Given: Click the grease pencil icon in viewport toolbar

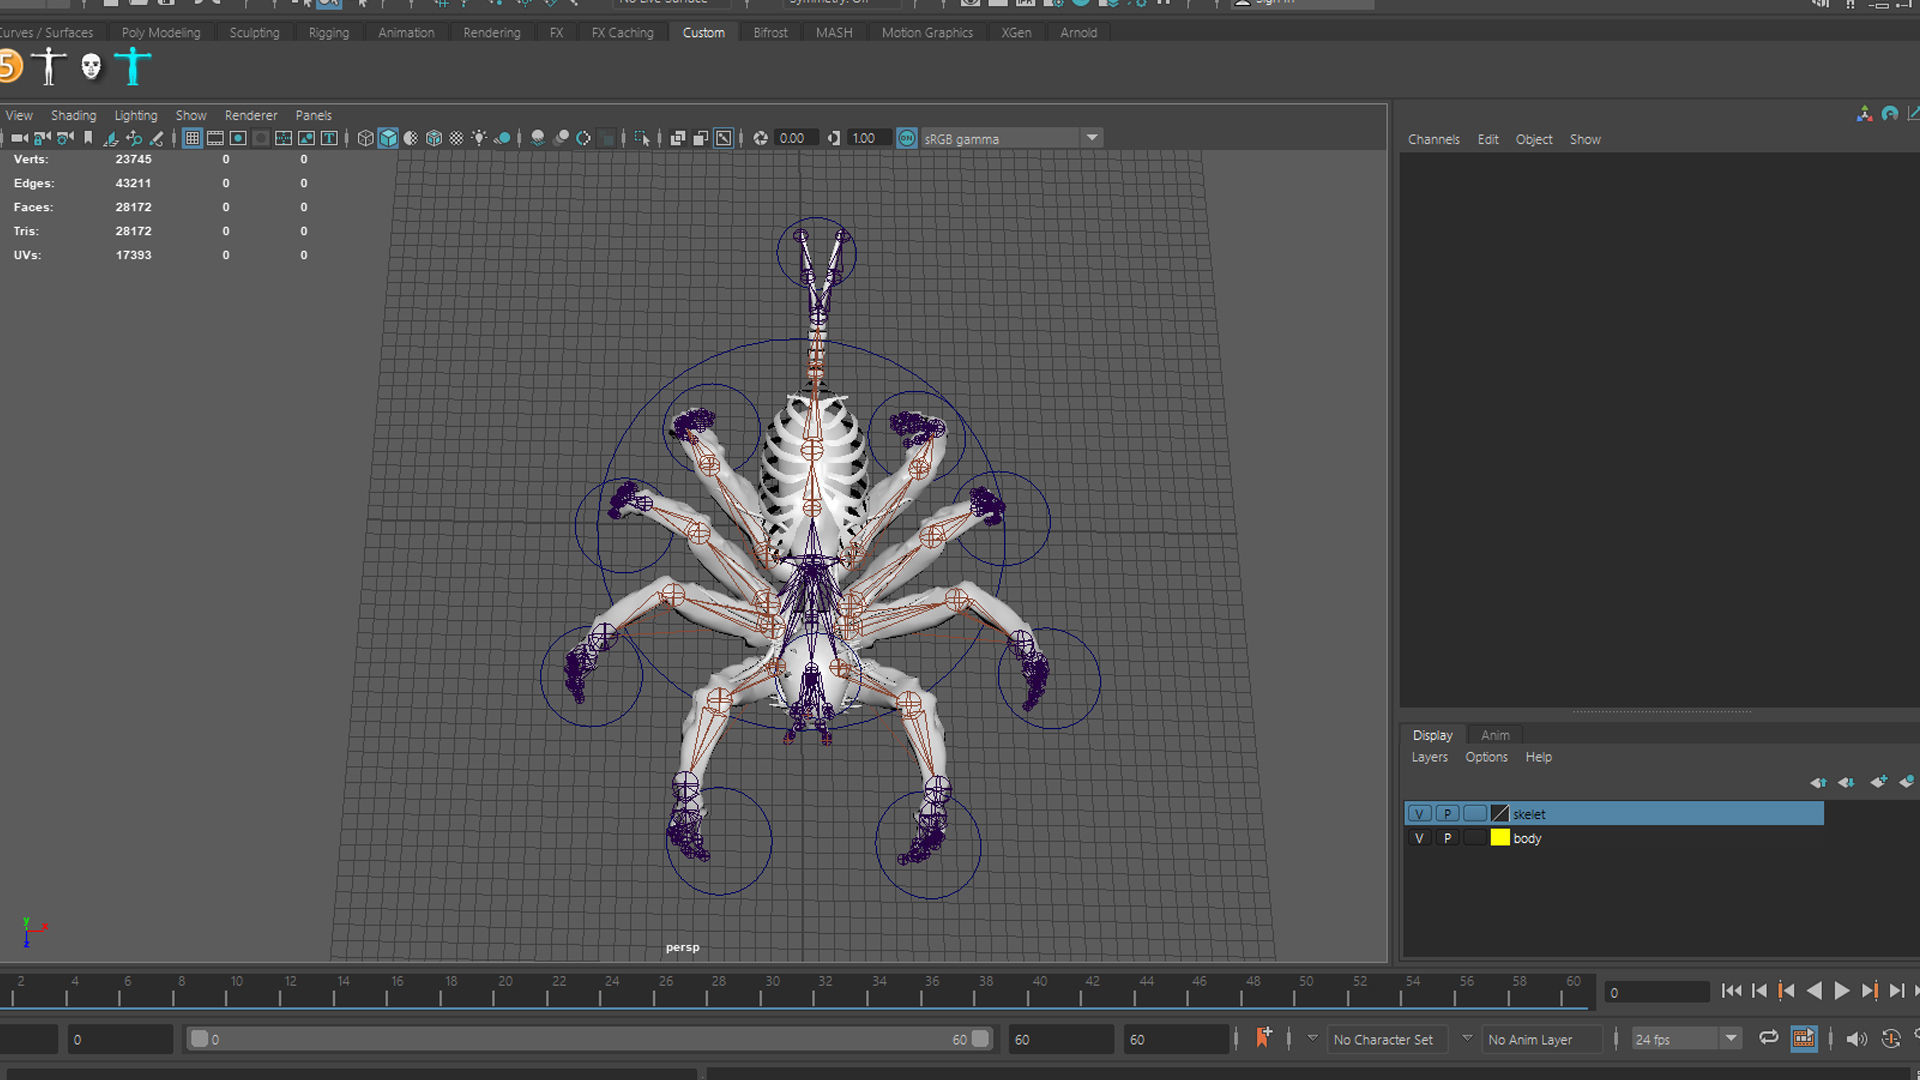Looking at the screenshot, I should coord(156,138).
